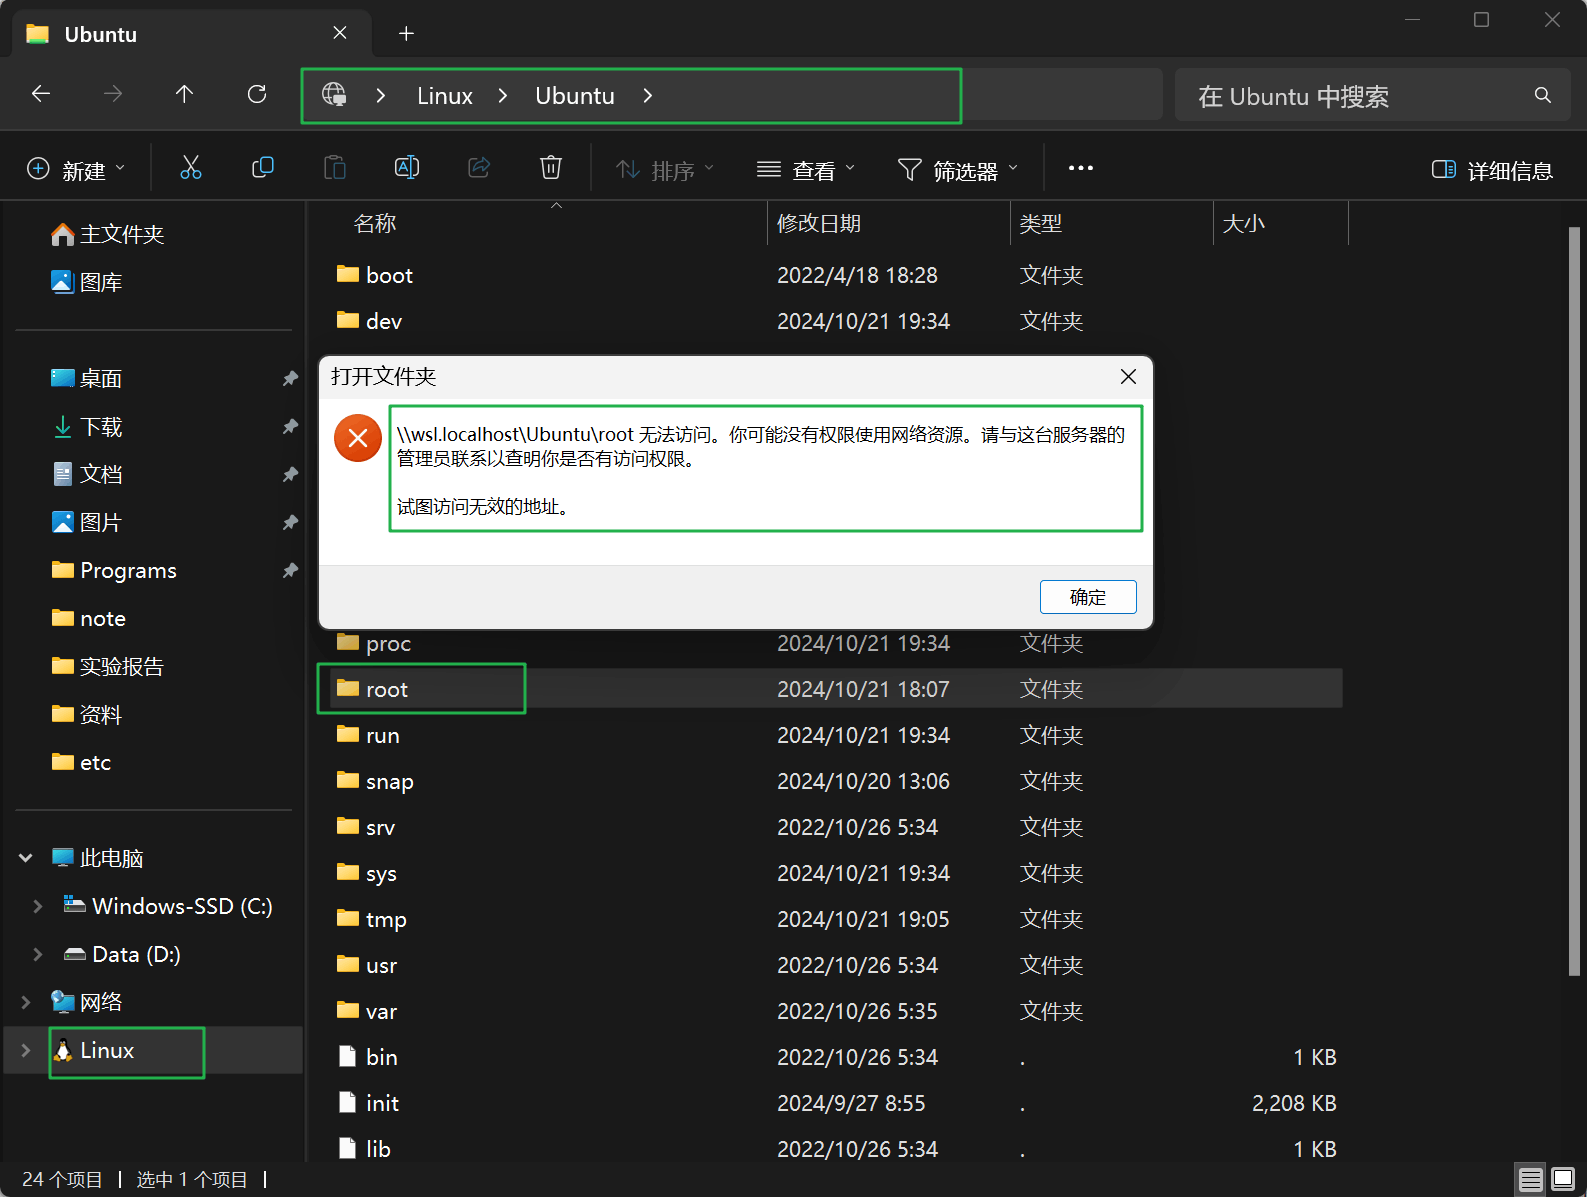Open 资料 folder in sidebar
The width and height of the screenshot is (1587, 1197).
(86, 714)
